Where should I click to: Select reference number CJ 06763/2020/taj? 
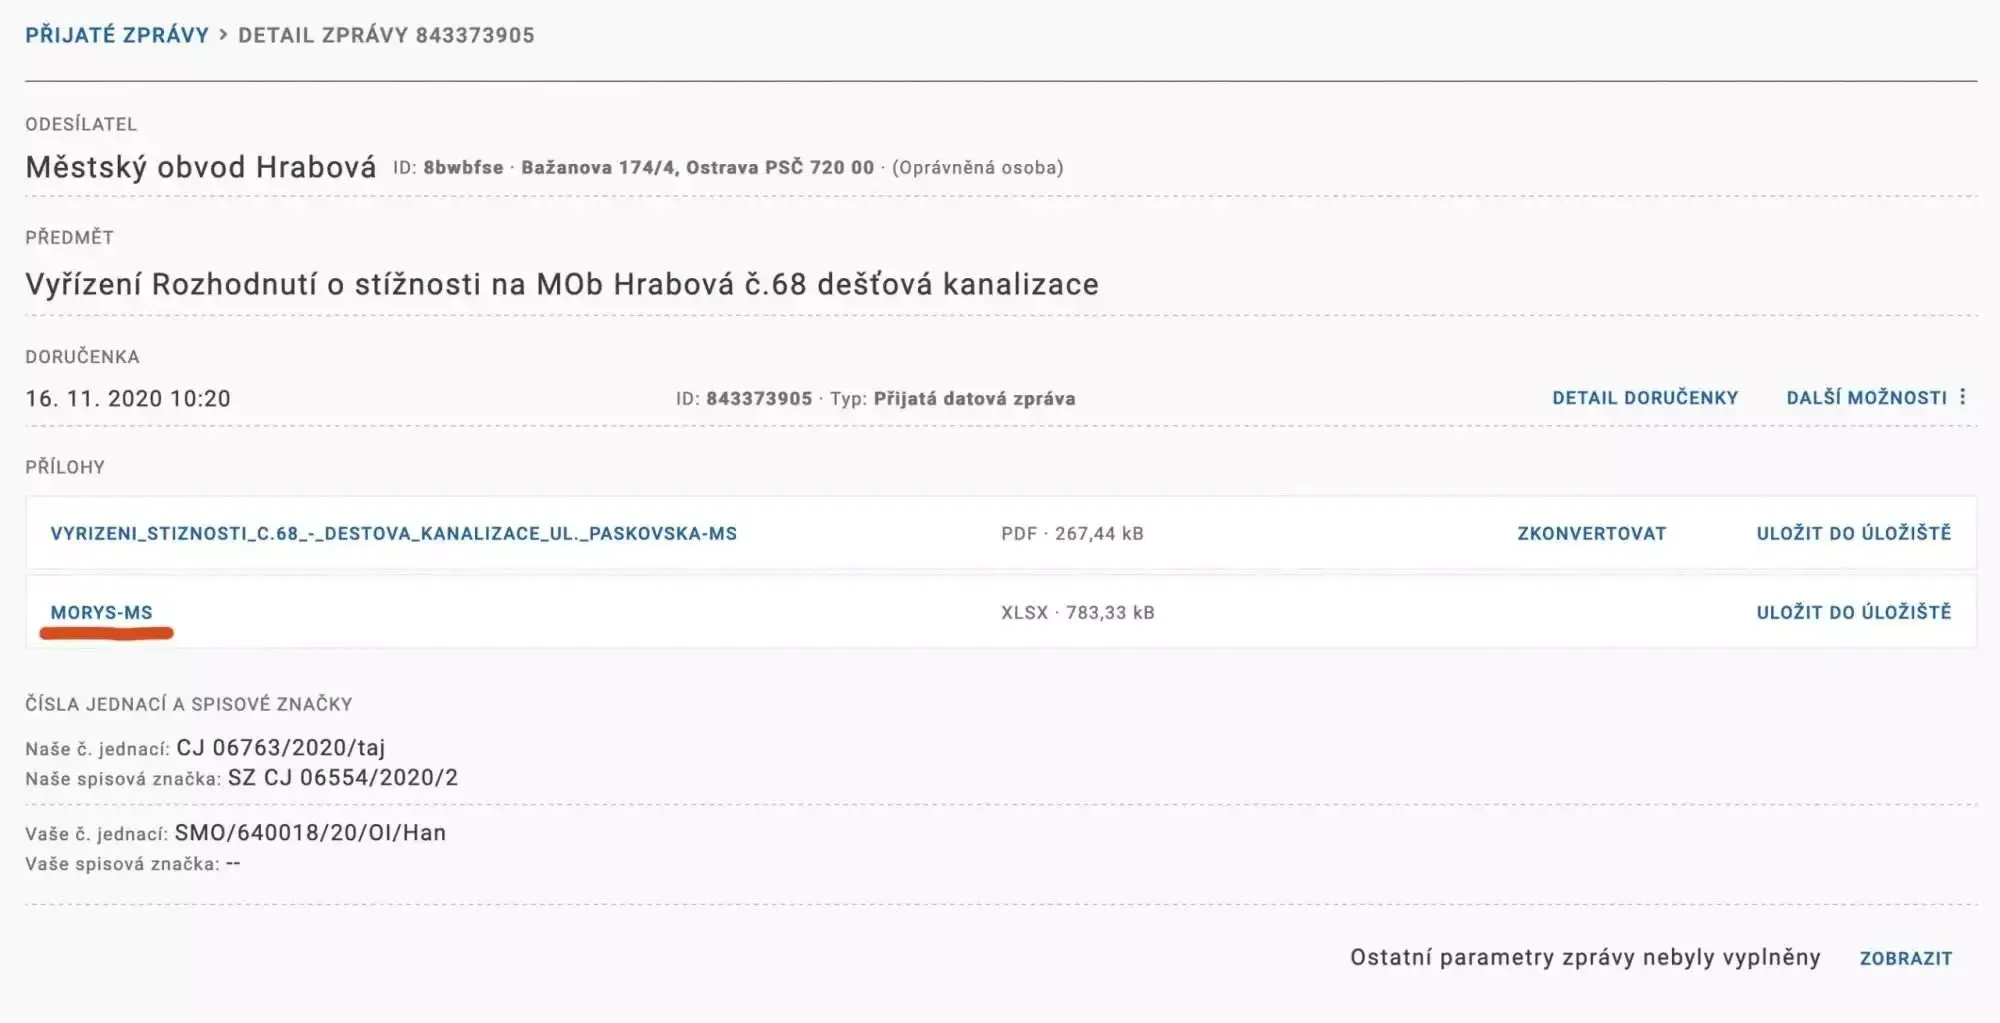point(280,748)
